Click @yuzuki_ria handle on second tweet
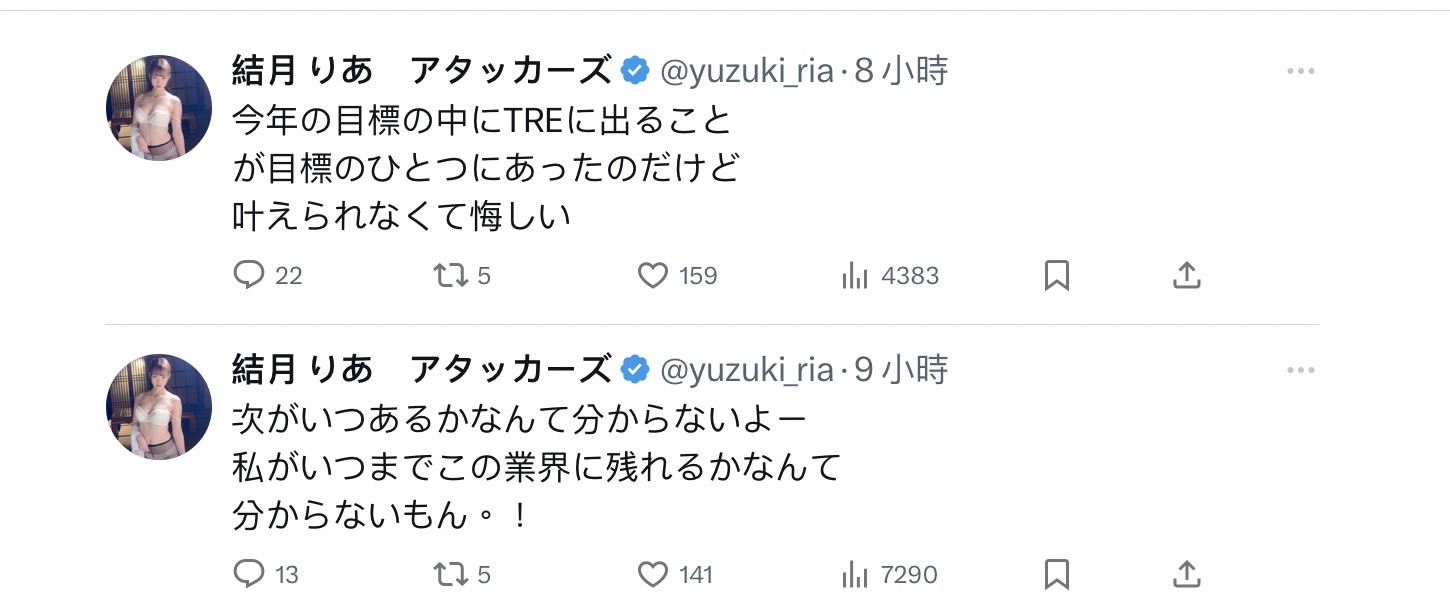1450x615 pixels. [747, 370]
